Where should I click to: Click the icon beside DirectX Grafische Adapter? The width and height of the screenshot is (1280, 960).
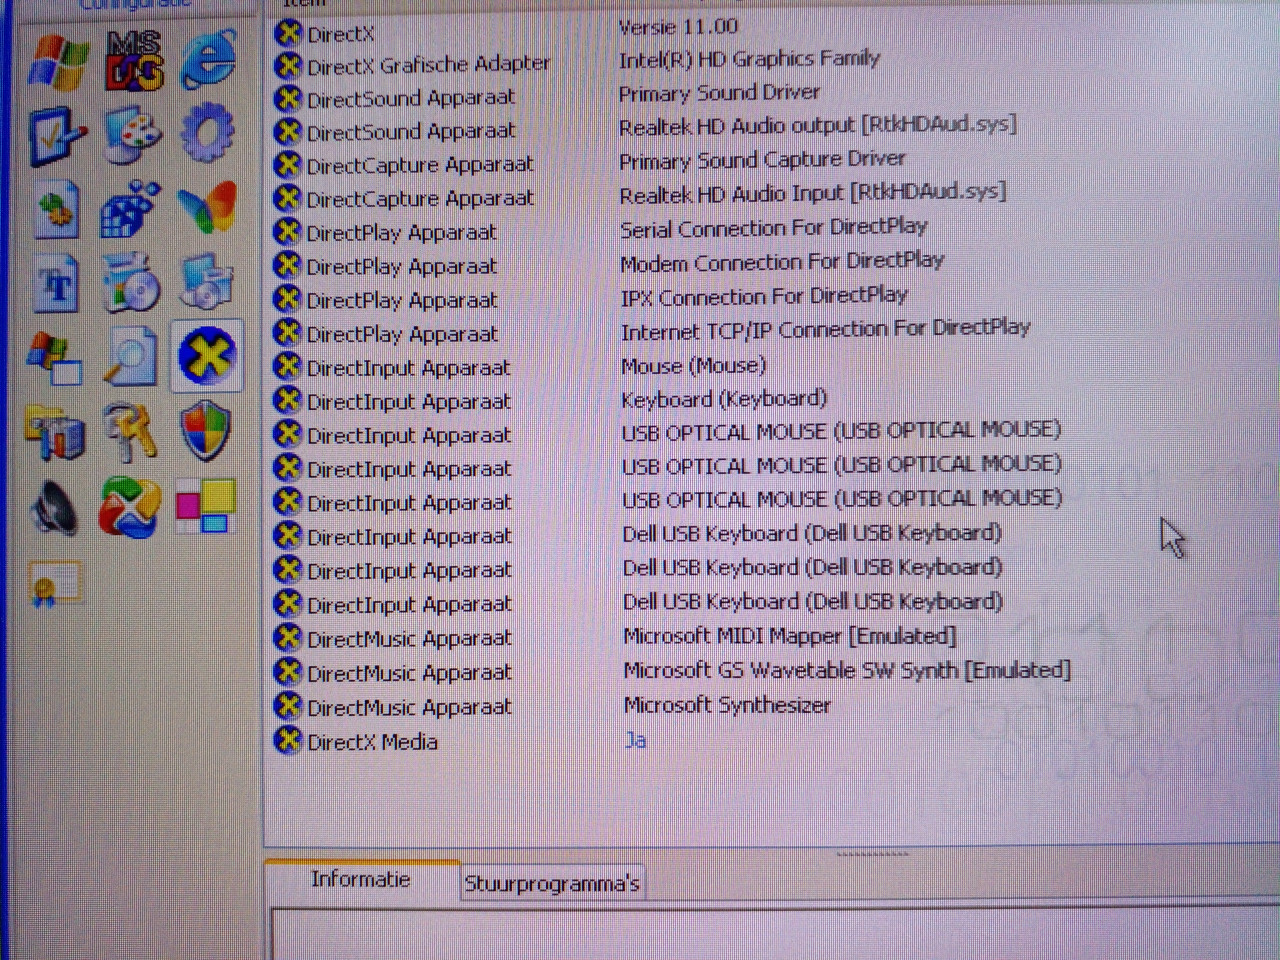(288, 66)
